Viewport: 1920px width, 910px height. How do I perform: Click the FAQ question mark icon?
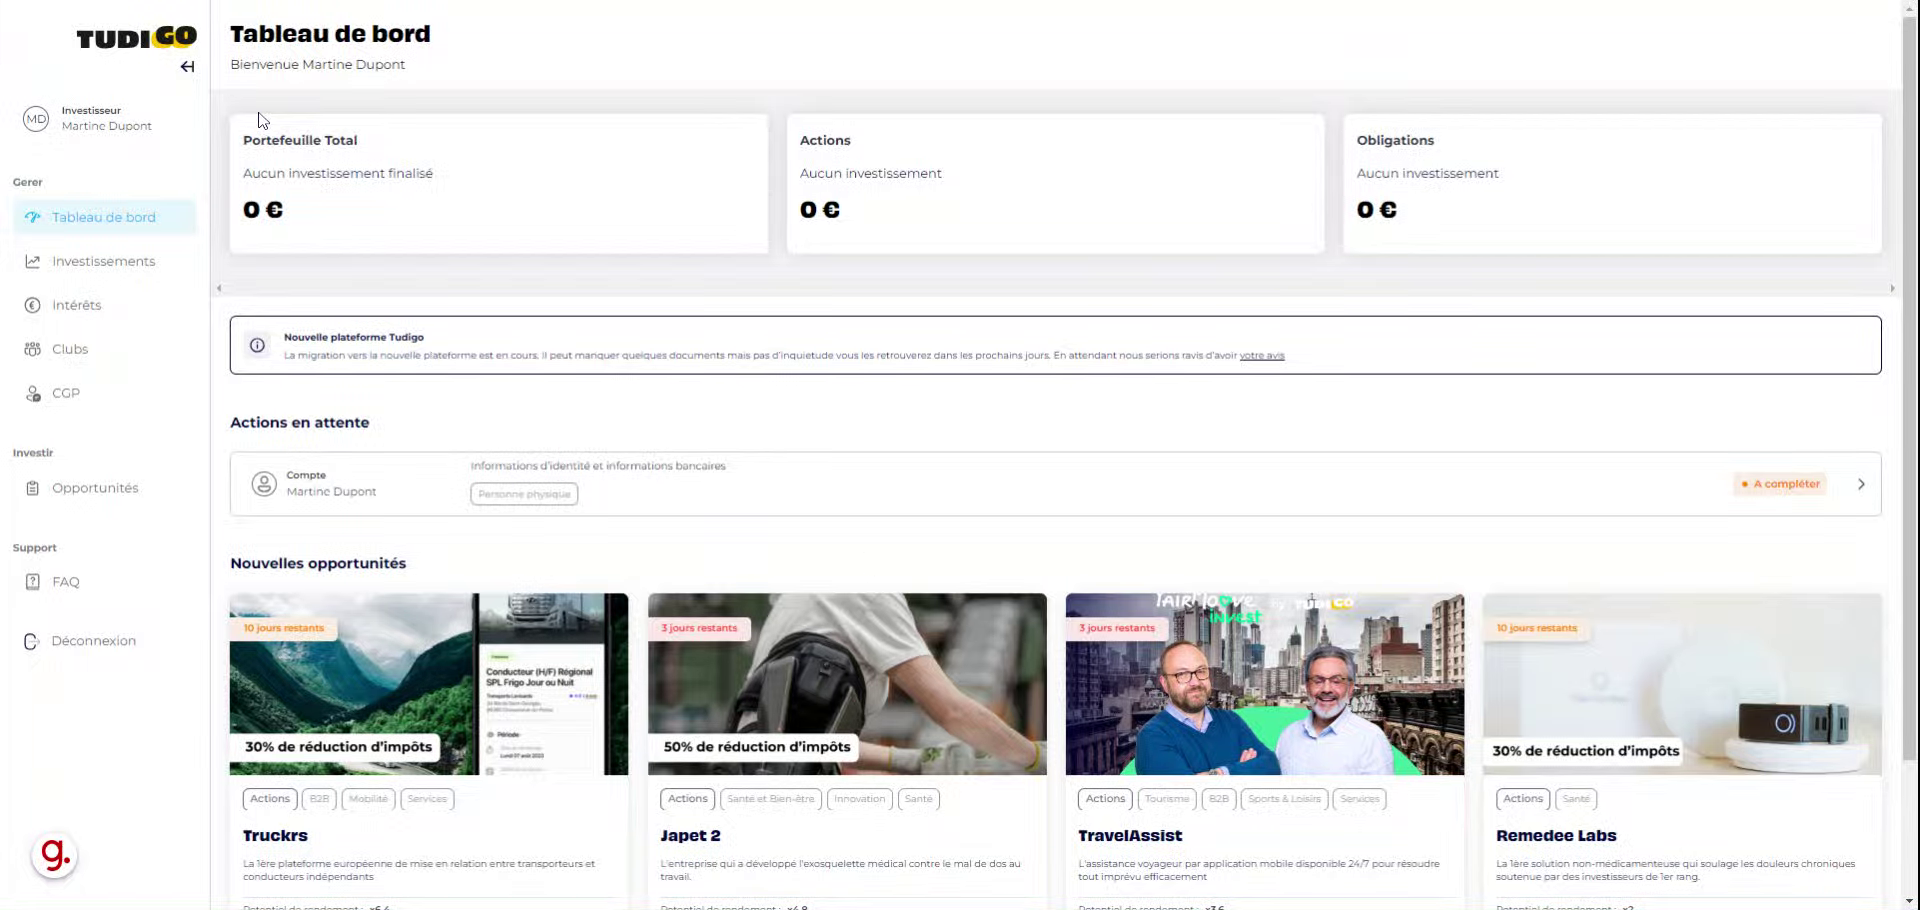33,582
